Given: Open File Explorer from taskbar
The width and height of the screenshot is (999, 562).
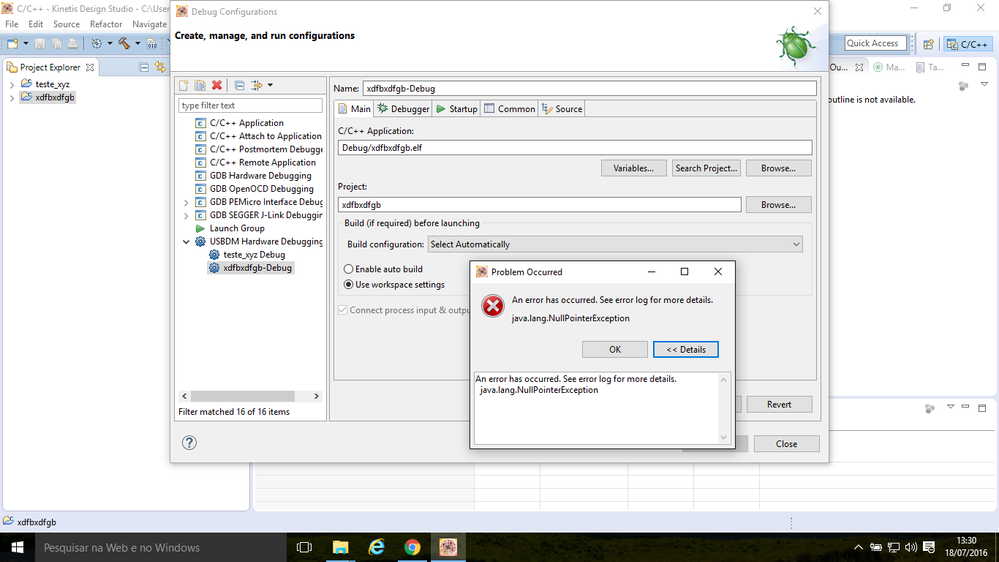Looking at the screenshot, I should pos(341,547).
